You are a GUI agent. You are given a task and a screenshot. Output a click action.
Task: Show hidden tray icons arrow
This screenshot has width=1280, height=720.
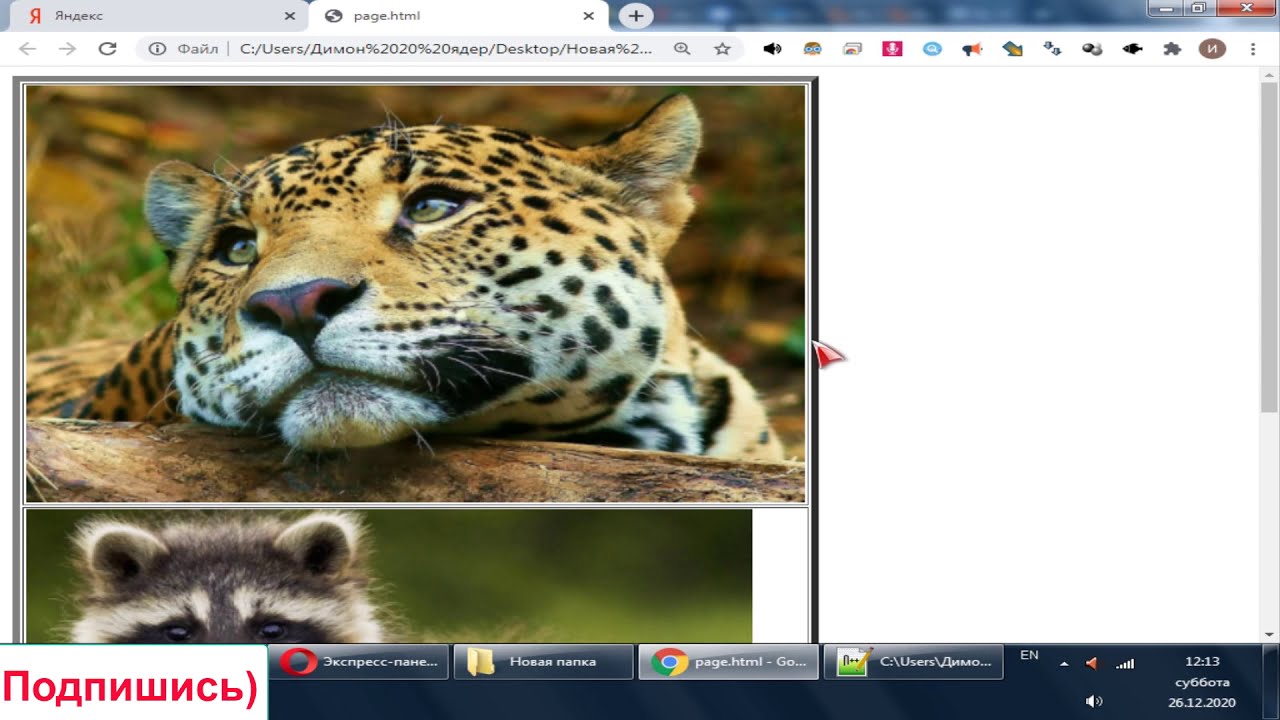pos(1064,663)
